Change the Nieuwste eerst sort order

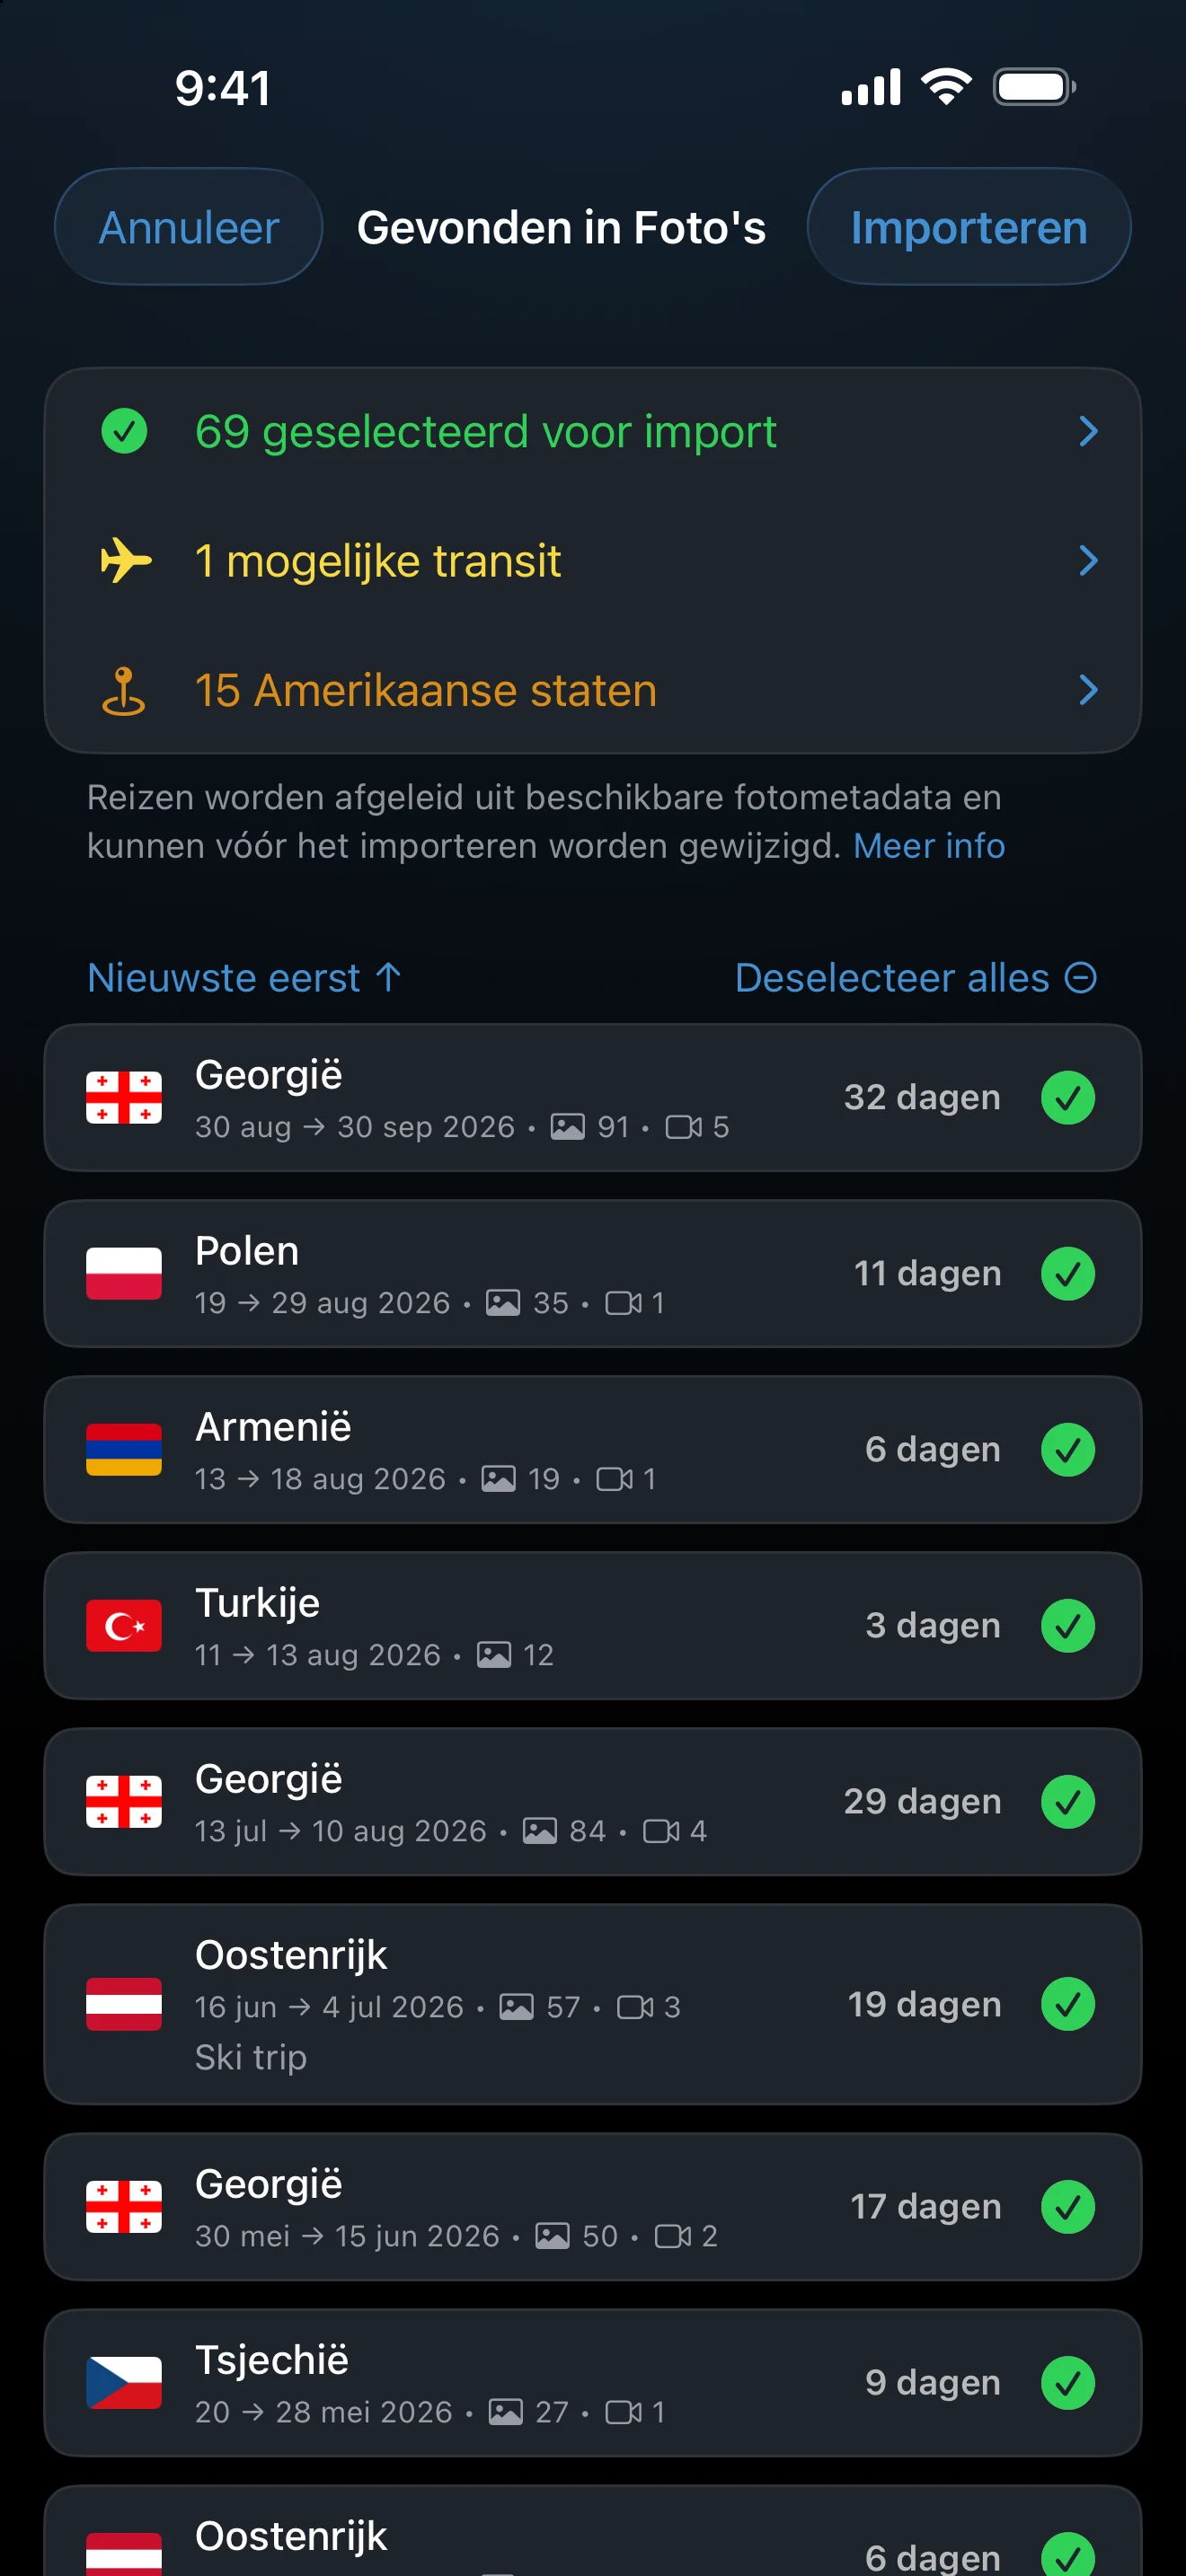[245, 977]
